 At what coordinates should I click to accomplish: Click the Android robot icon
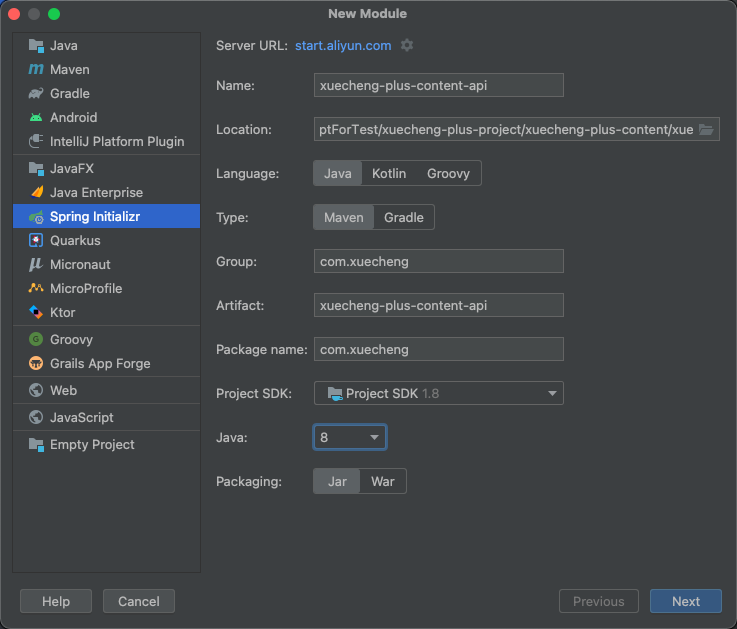36,118
